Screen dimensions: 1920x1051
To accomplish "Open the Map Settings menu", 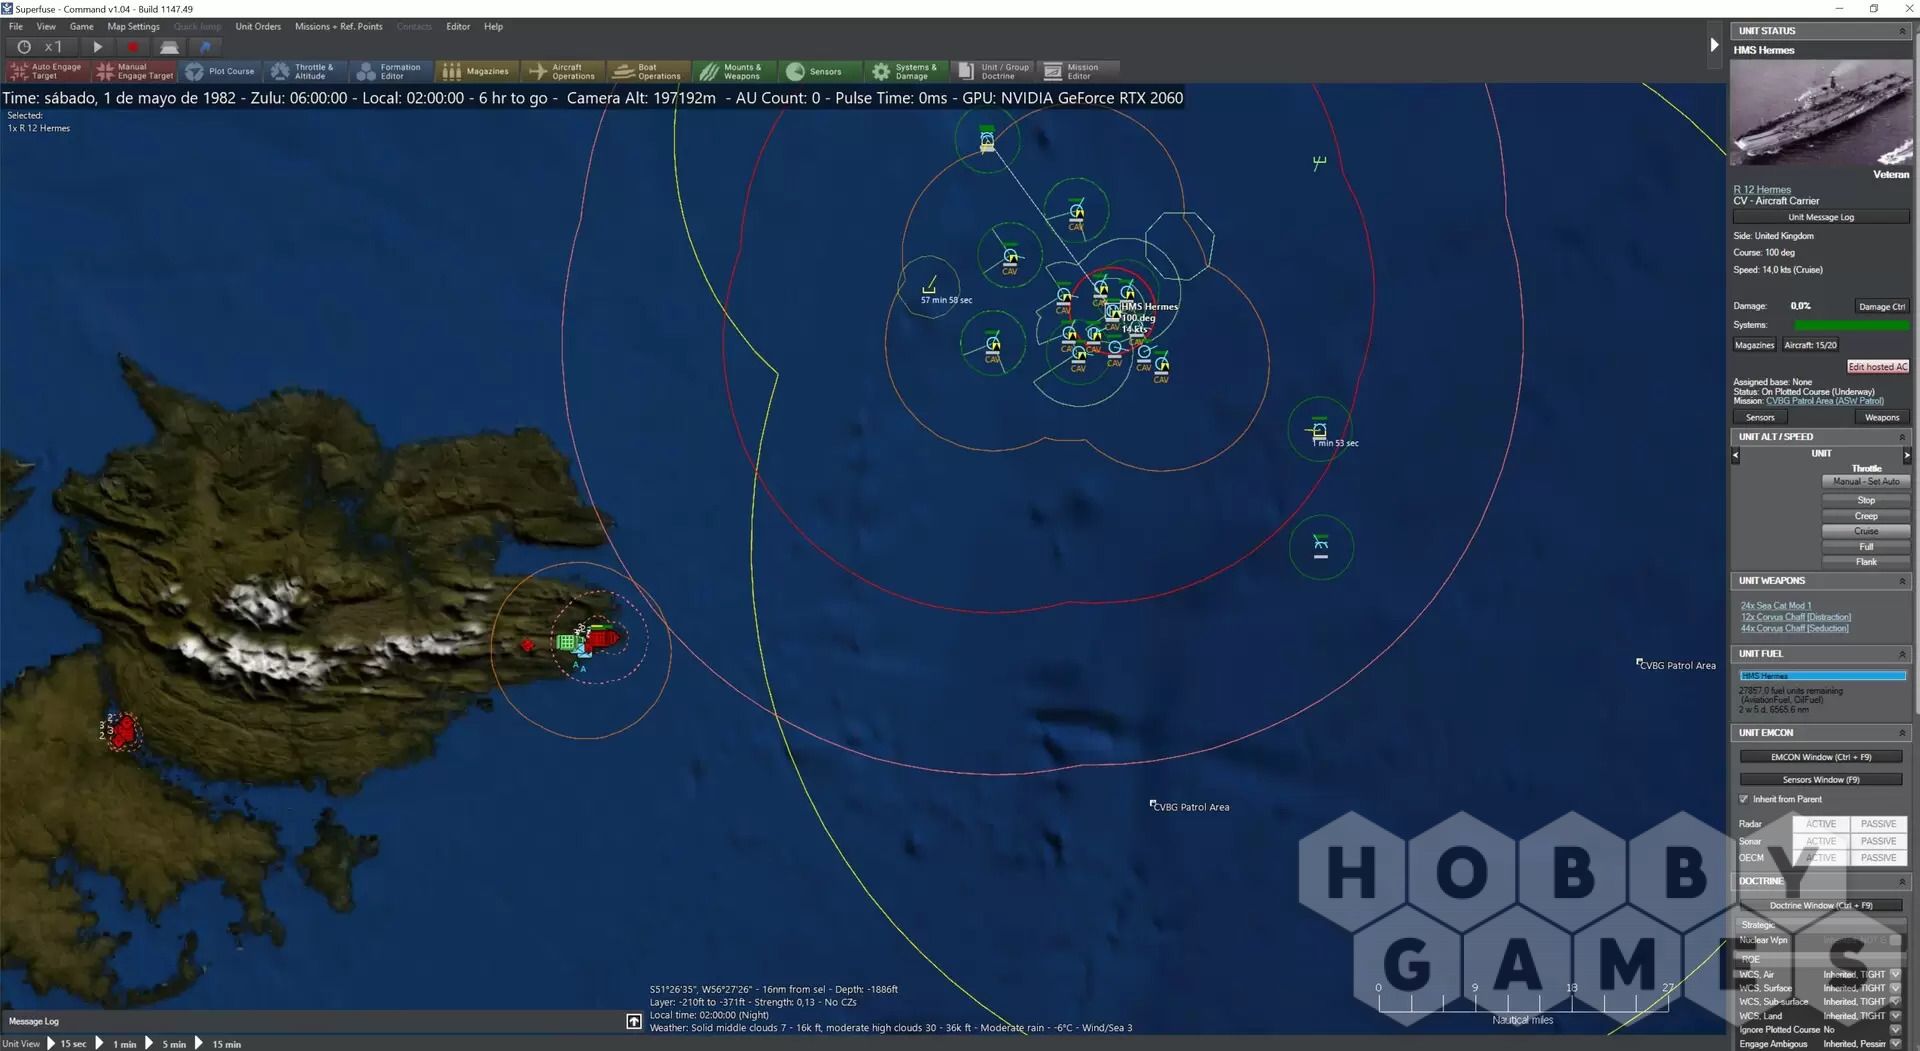I will click(x=133, y=27).
